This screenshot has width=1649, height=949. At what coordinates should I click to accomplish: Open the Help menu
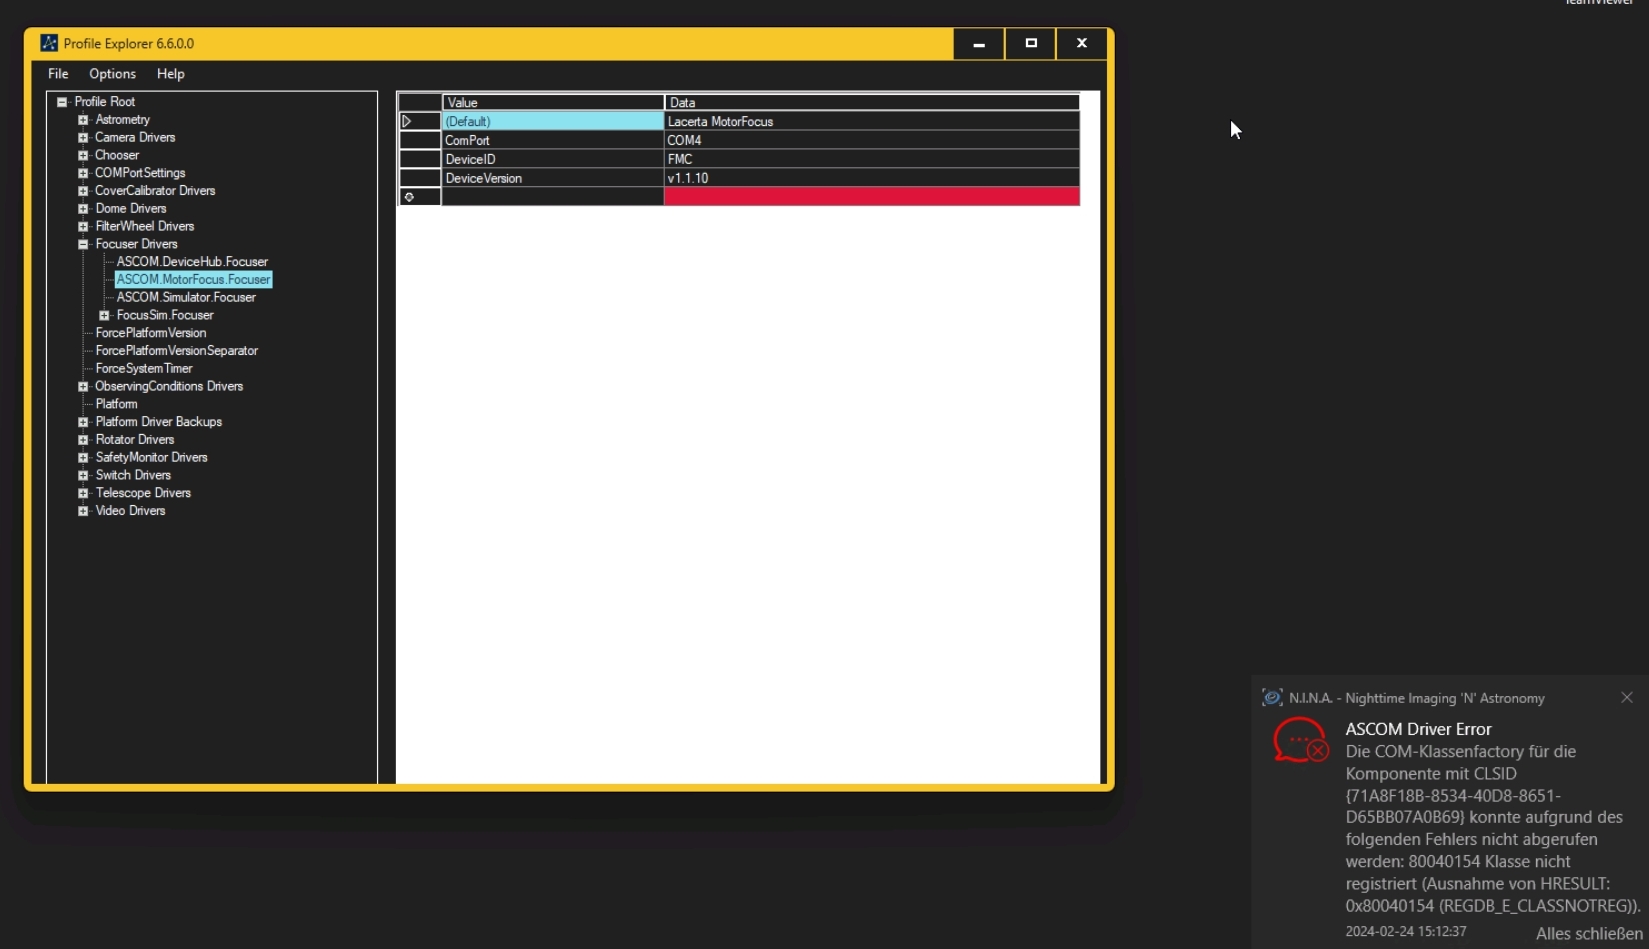(170, 74)
